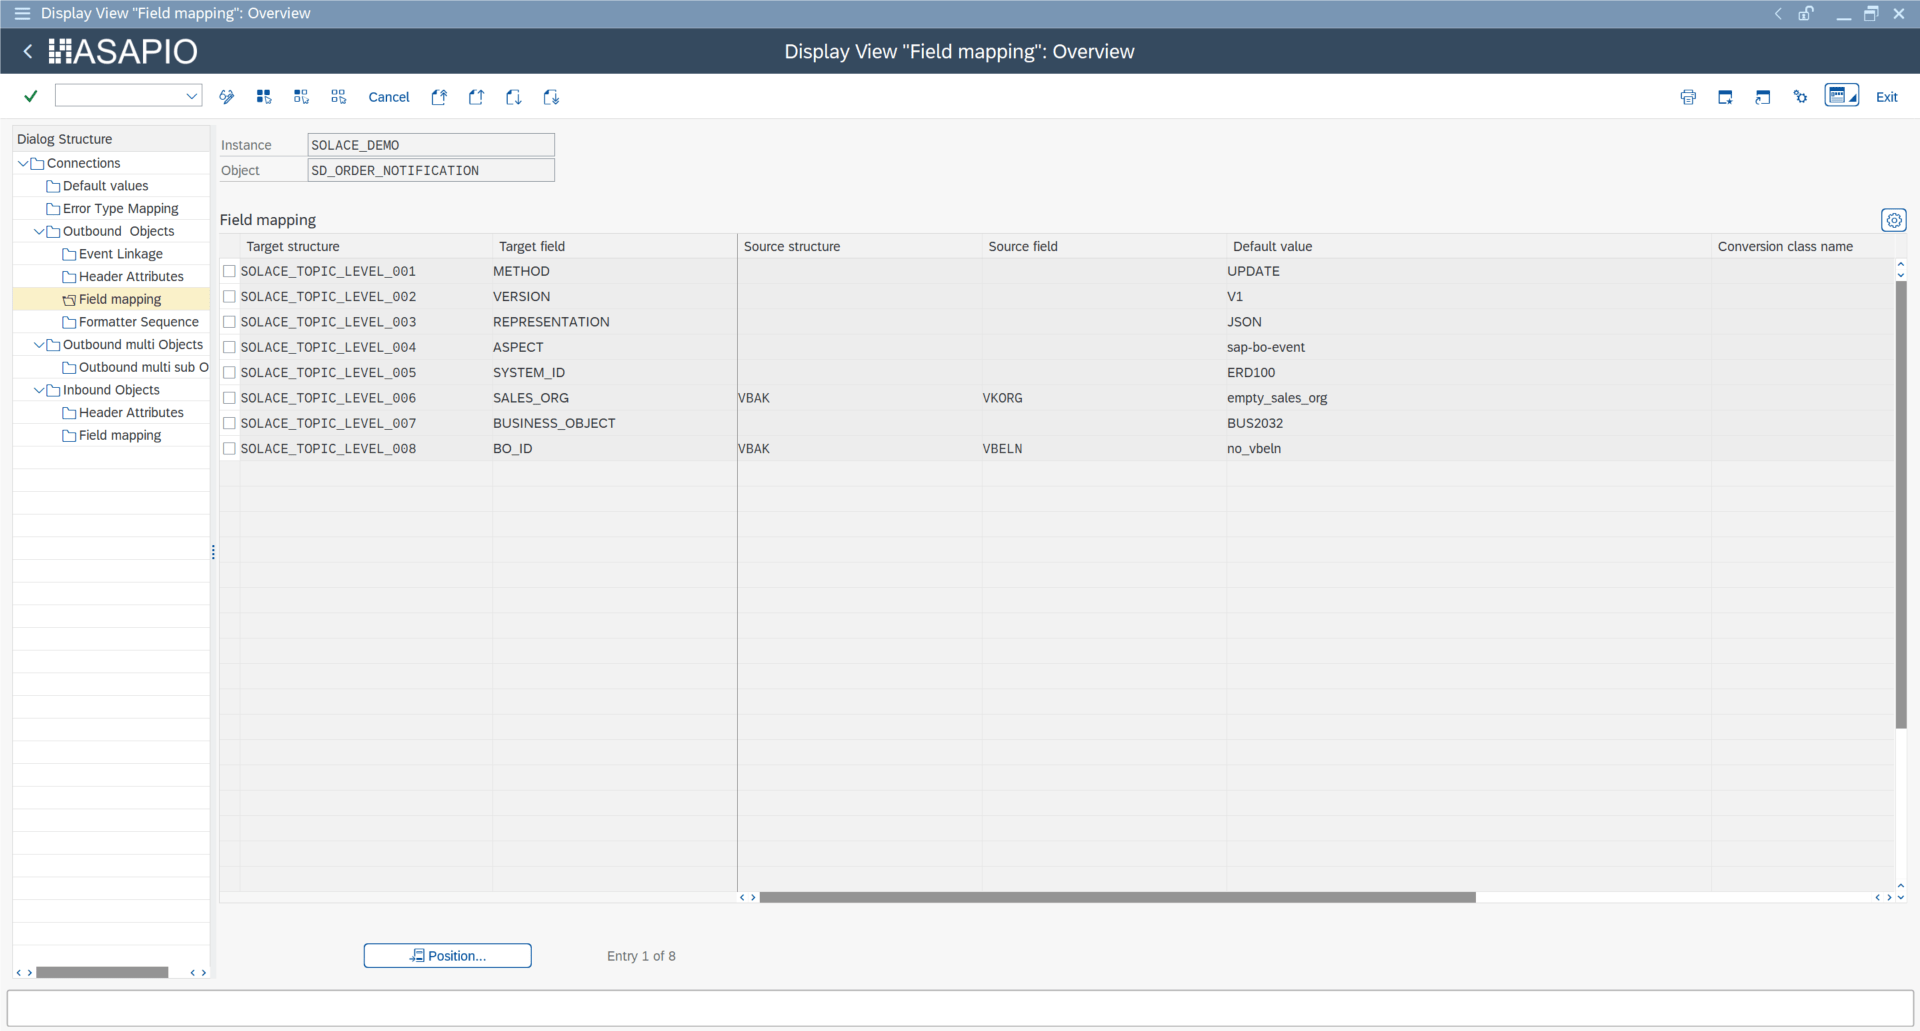Click the Select All rows icon
The width and height of the screenshot is (1920, 1031).
pos(264,97)
